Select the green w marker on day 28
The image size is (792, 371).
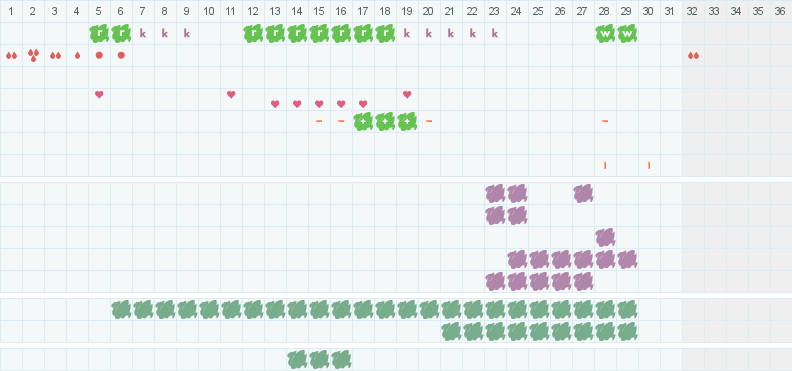click(605, 34)
